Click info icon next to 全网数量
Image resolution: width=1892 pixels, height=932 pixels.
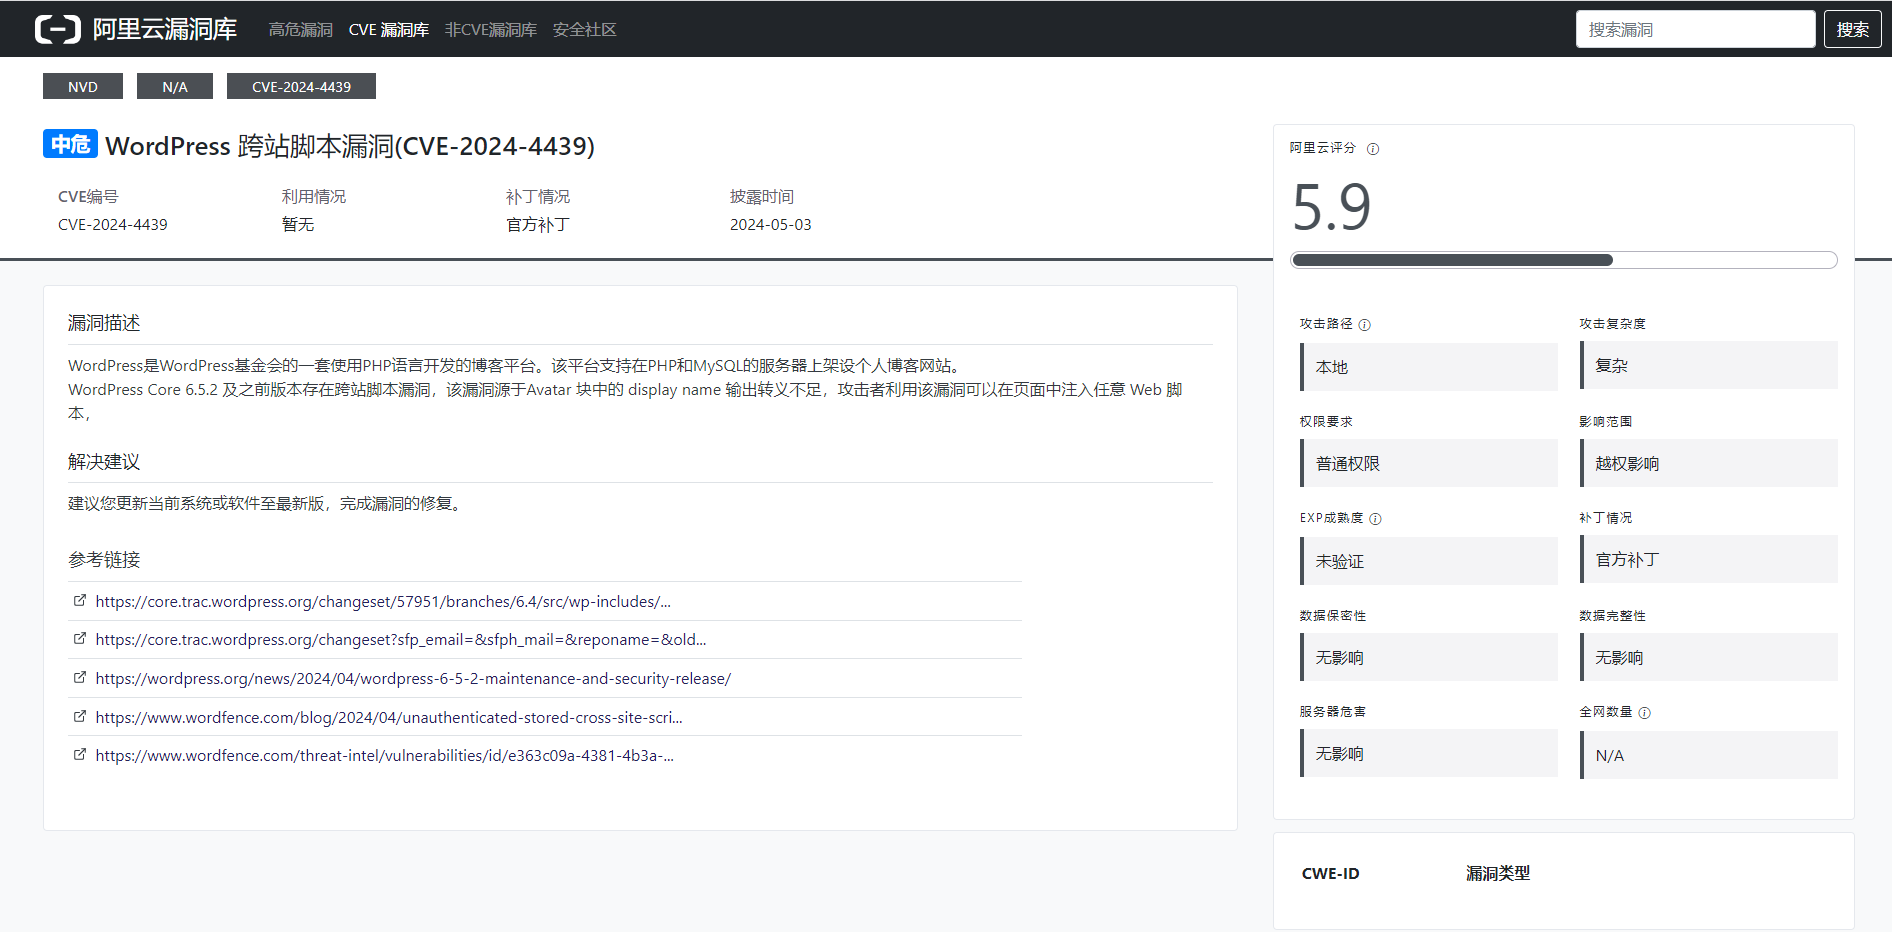(x=1645, y=713)
